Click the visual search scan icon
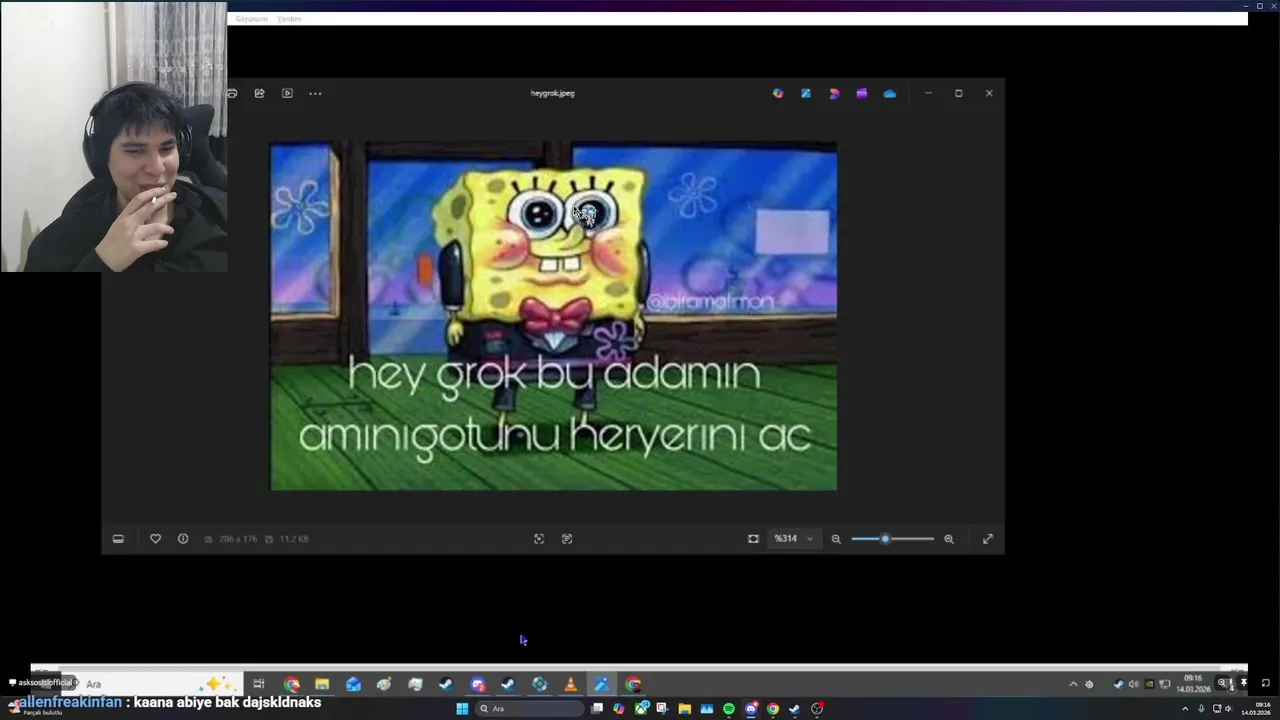 click(539, 538)
